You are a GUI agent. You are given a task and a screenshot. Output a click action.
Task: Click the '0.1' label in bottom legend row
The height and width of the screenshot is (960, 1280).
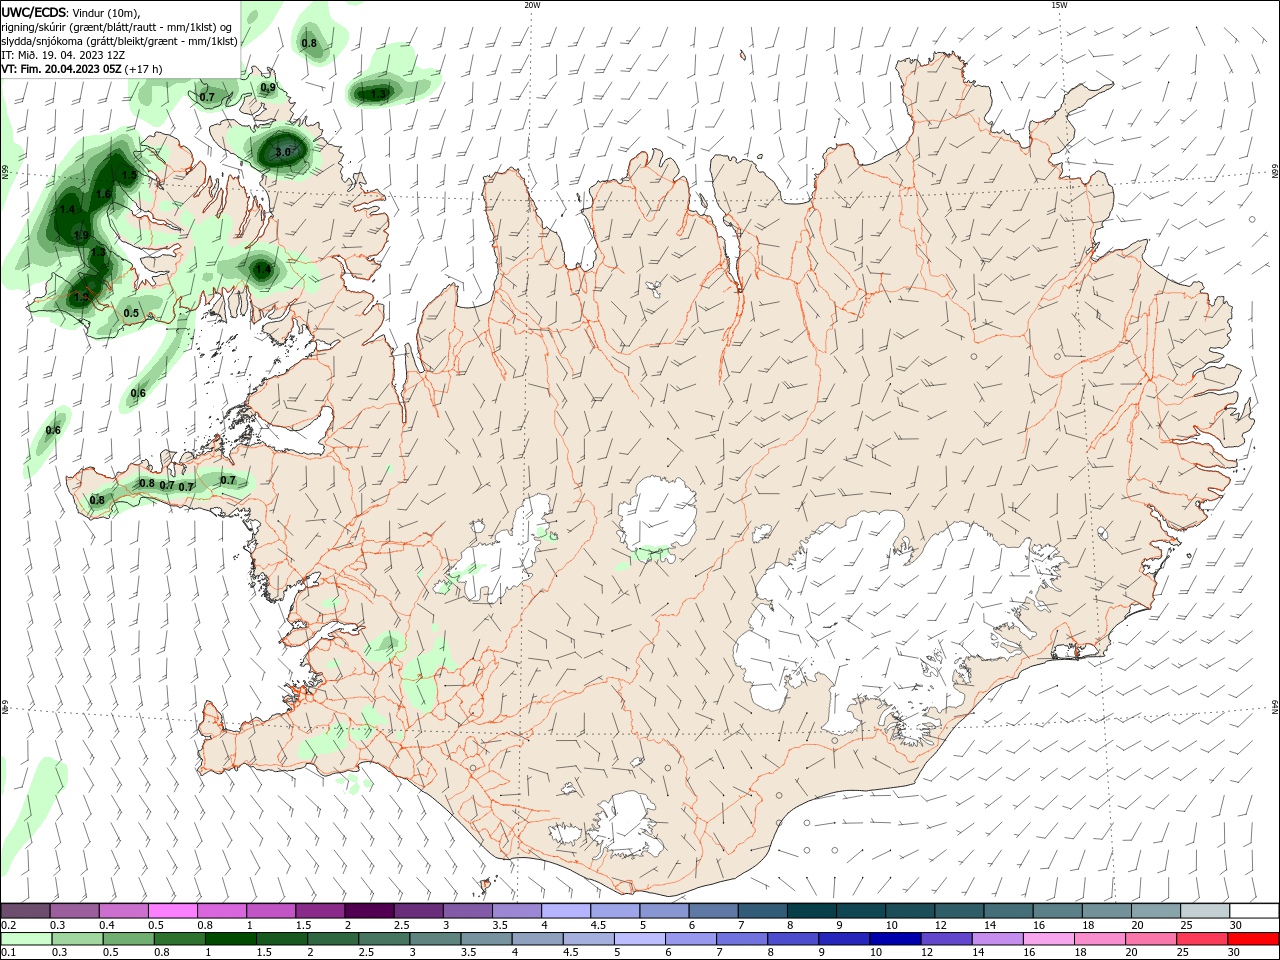[9, 953]
